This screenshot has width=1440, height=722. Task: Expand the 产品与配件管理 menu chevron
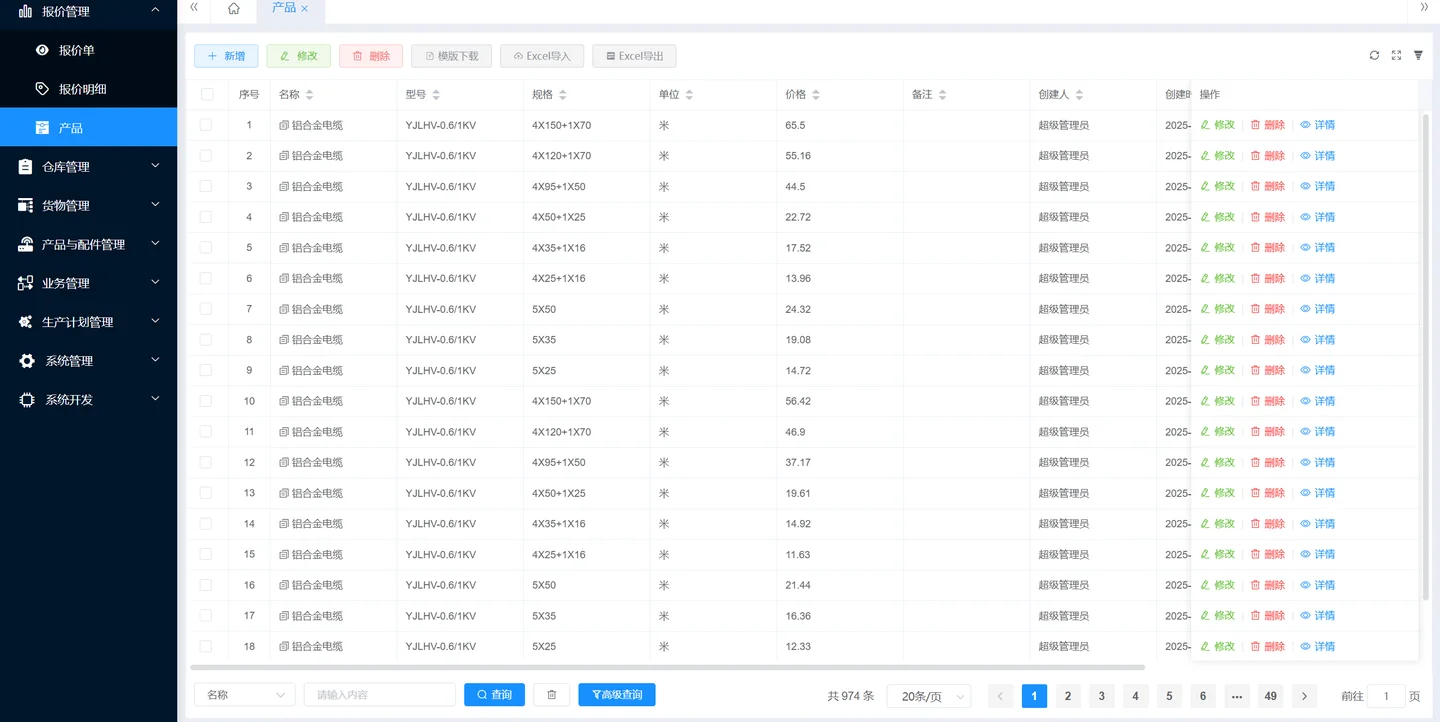point(155,244)
